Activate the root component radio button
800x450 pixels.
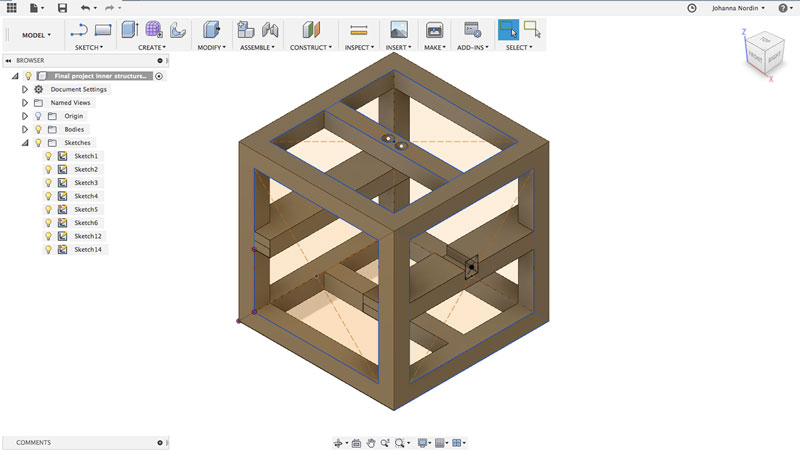point(159,76)
